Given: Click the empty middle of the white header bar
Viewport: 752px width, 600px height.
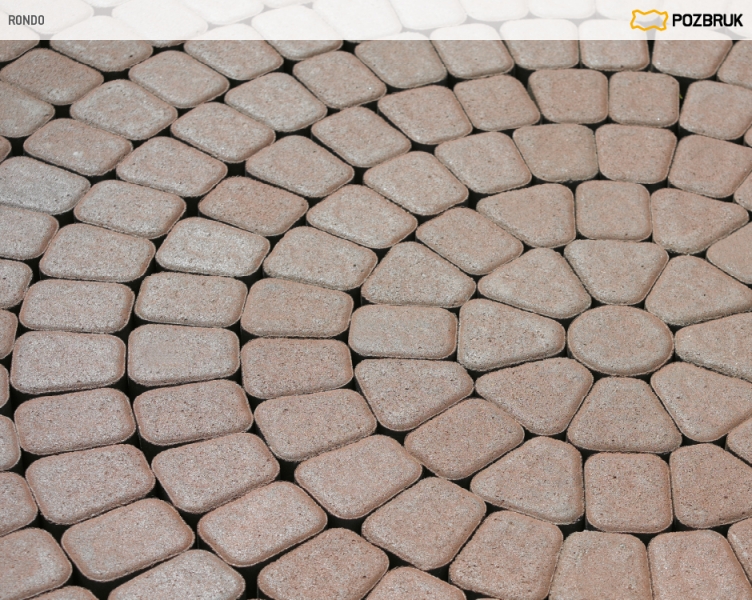Looking at the screenshot, I should click(x=330, y=20).
